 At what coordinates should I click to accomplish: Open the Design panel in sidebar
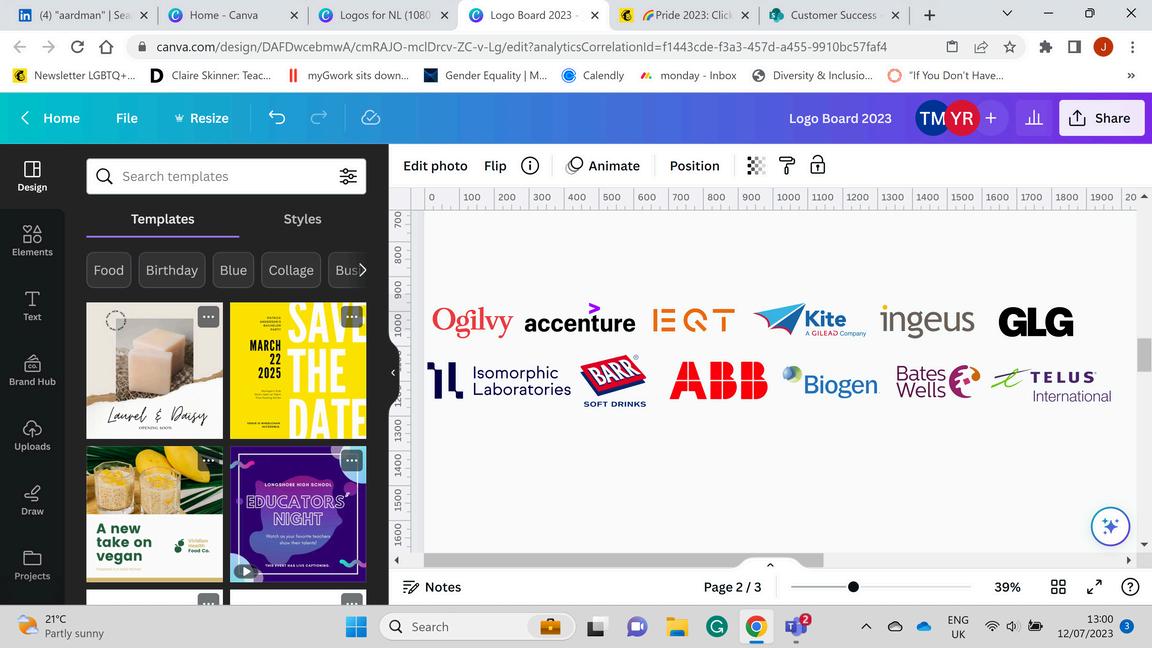point(32,176)
